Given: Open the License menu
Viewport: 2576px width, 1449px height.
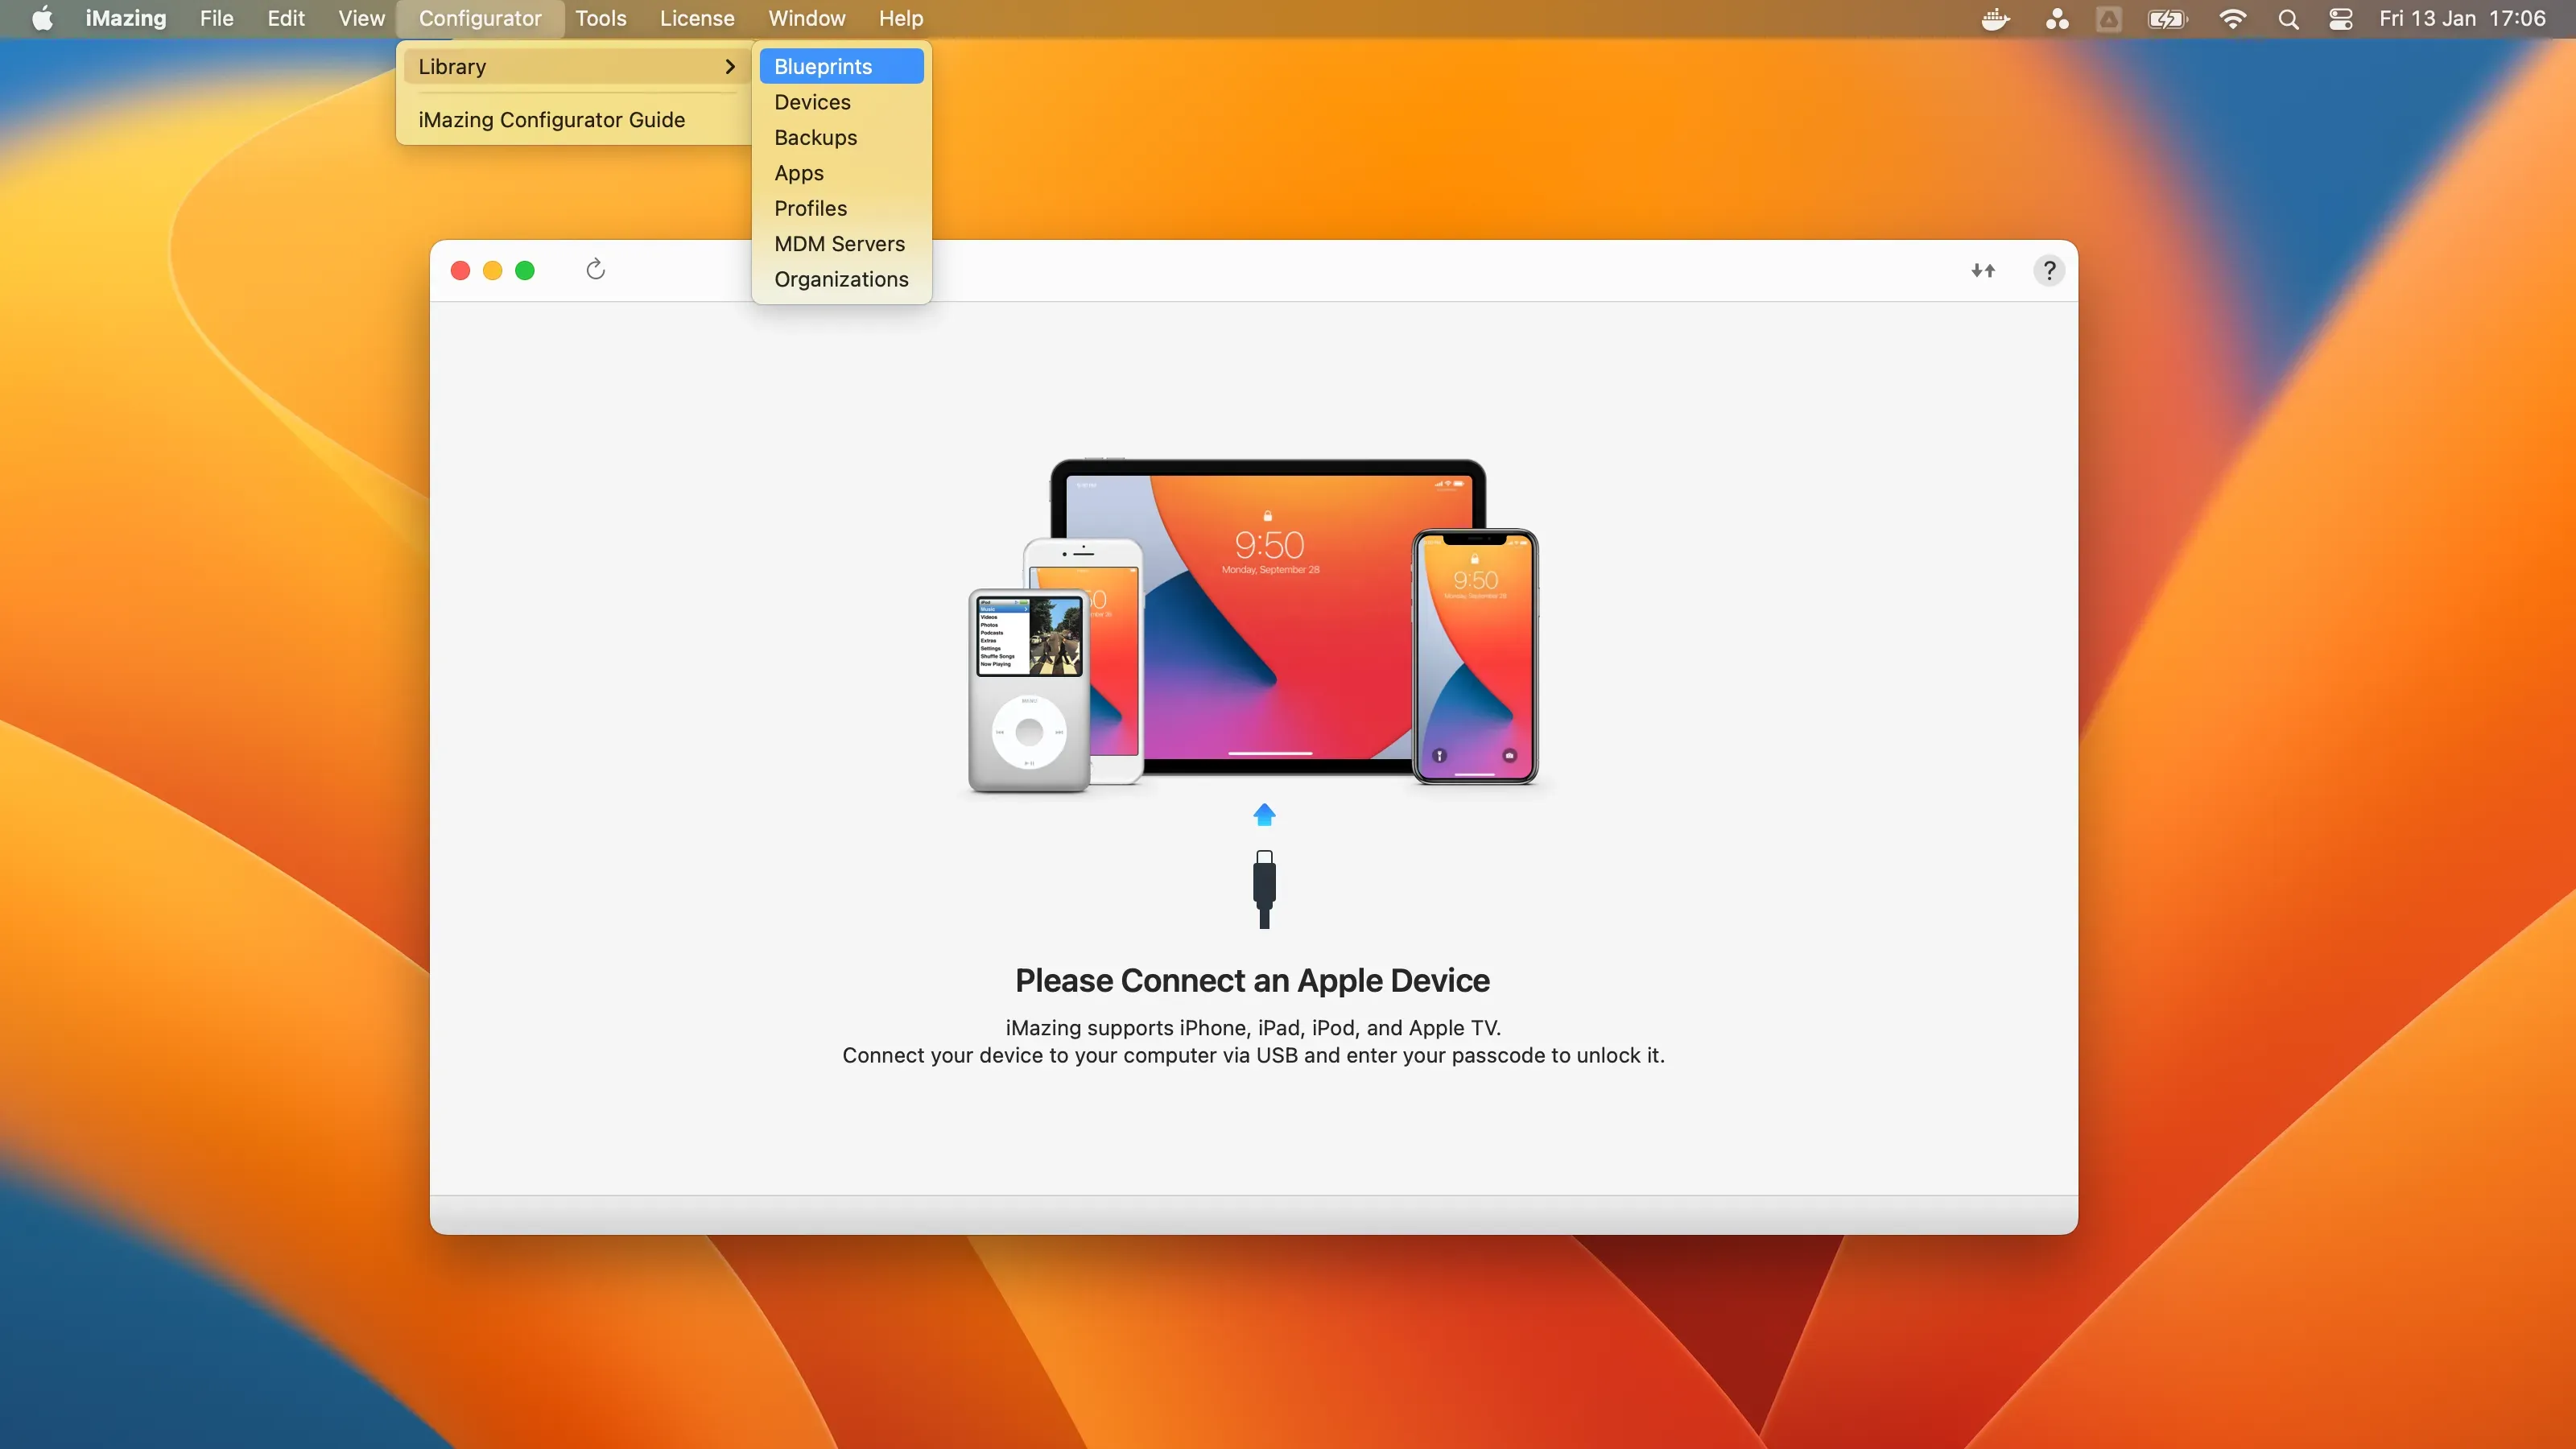Looking at the screenshot, I should click(696, 19).
